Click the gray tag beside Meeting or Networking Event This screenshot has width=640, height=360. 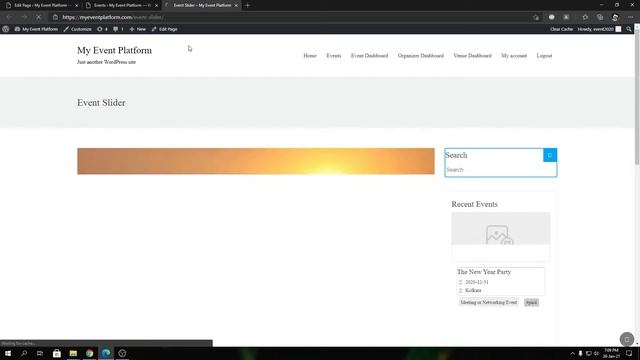[531, 302]
